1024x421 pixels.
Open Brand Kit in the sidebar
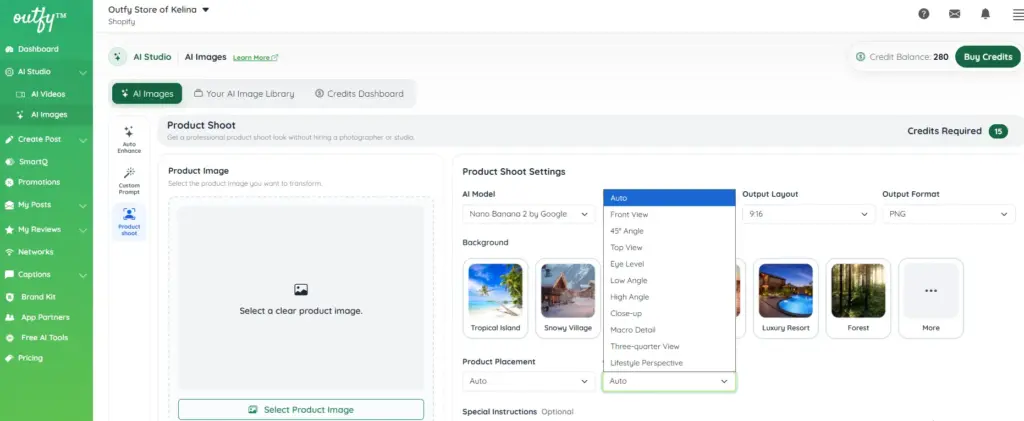pos(38,297)
